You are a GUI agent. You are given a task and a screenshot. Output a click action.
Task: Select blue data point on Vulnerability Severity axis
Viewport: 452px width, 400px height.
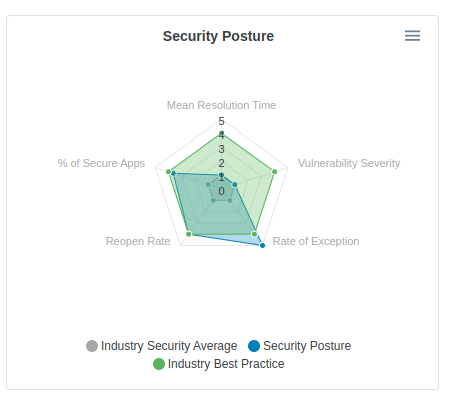[235, 184]
